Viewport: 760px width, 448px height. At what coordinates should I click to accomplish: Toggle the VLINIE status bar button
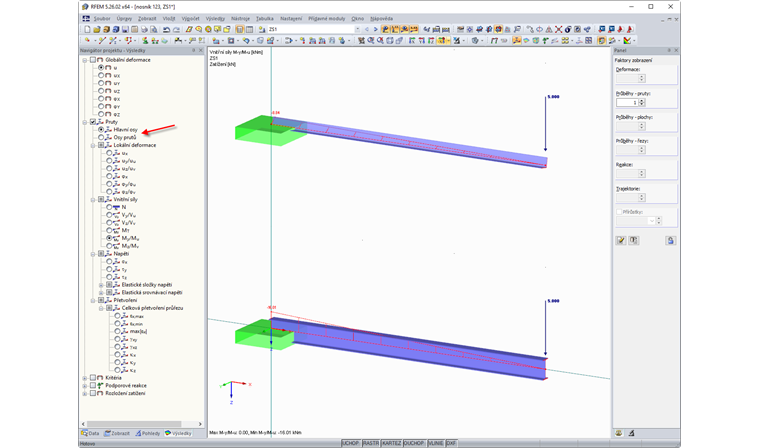[436, 443]
